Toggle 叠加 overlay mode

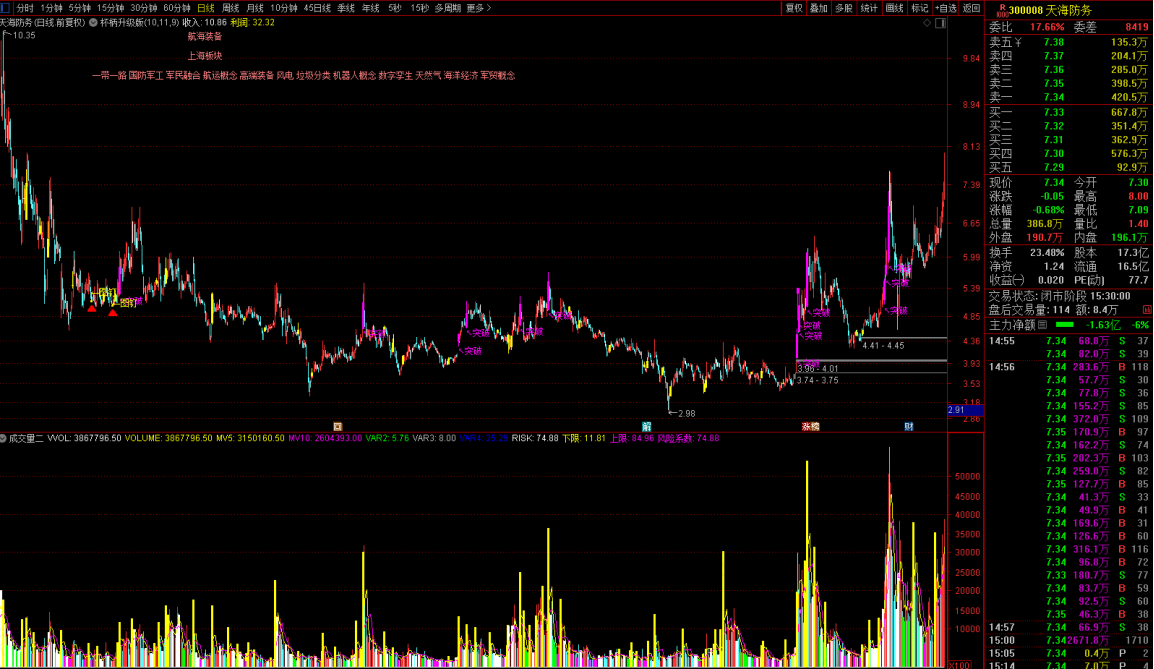point(818,8)
